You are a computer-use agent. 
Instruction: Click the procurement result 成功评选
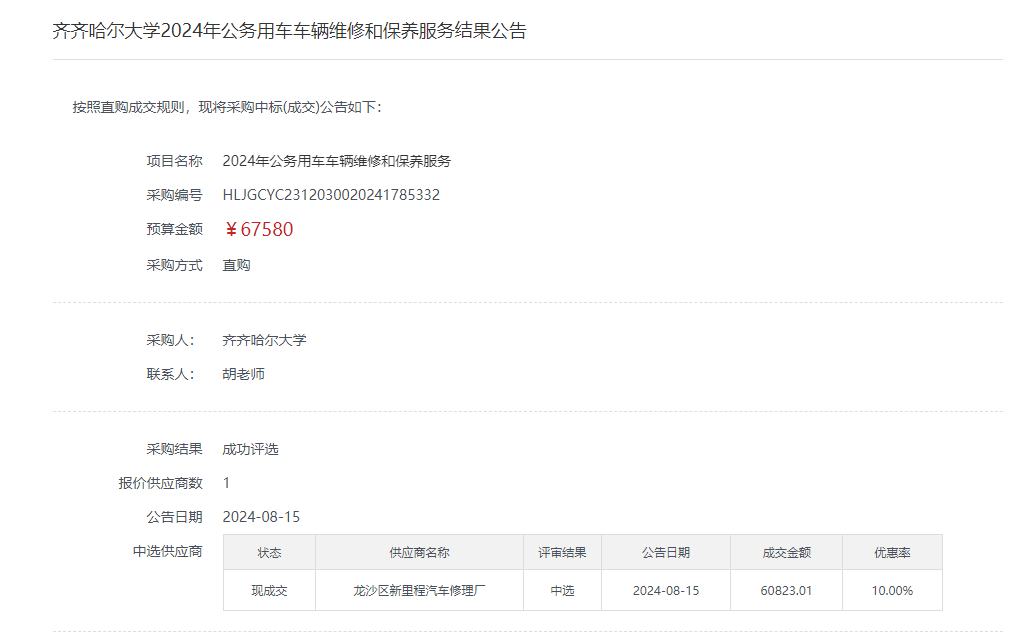(x=250, y=449)
